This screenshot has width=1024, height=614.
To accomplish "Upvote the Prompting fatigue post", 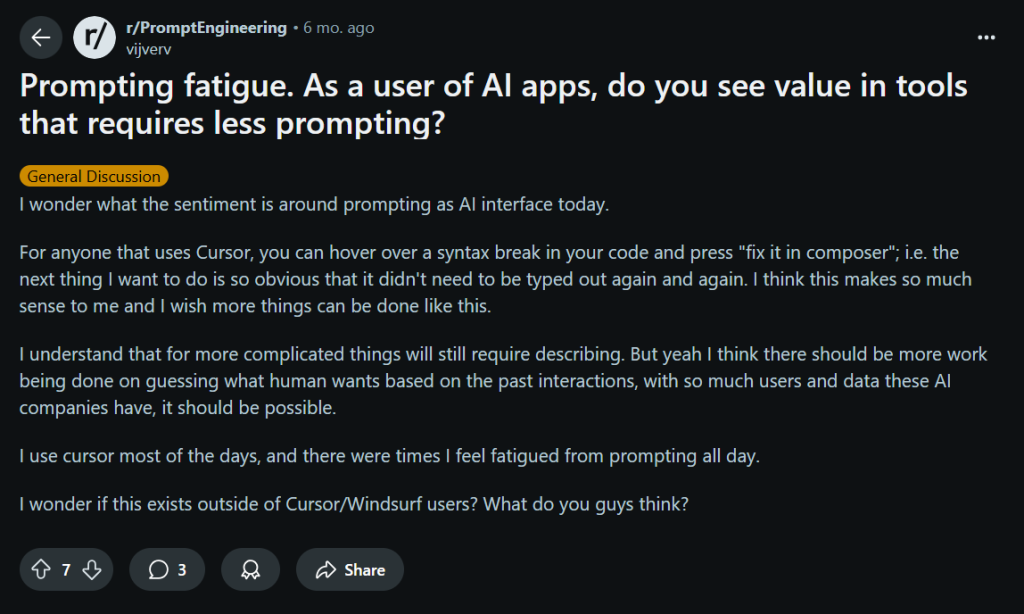I will click(x=41, y=569).
